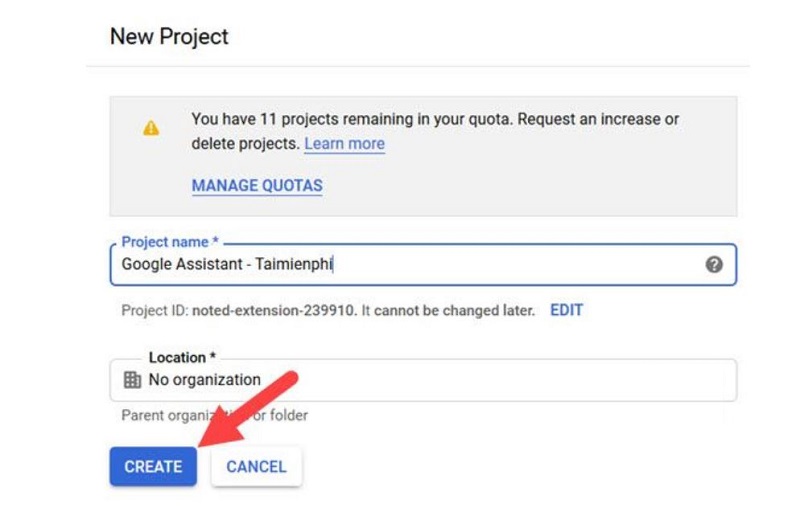
Task: Click the yellow warning triangle icon
Action: tap(151, 128)
